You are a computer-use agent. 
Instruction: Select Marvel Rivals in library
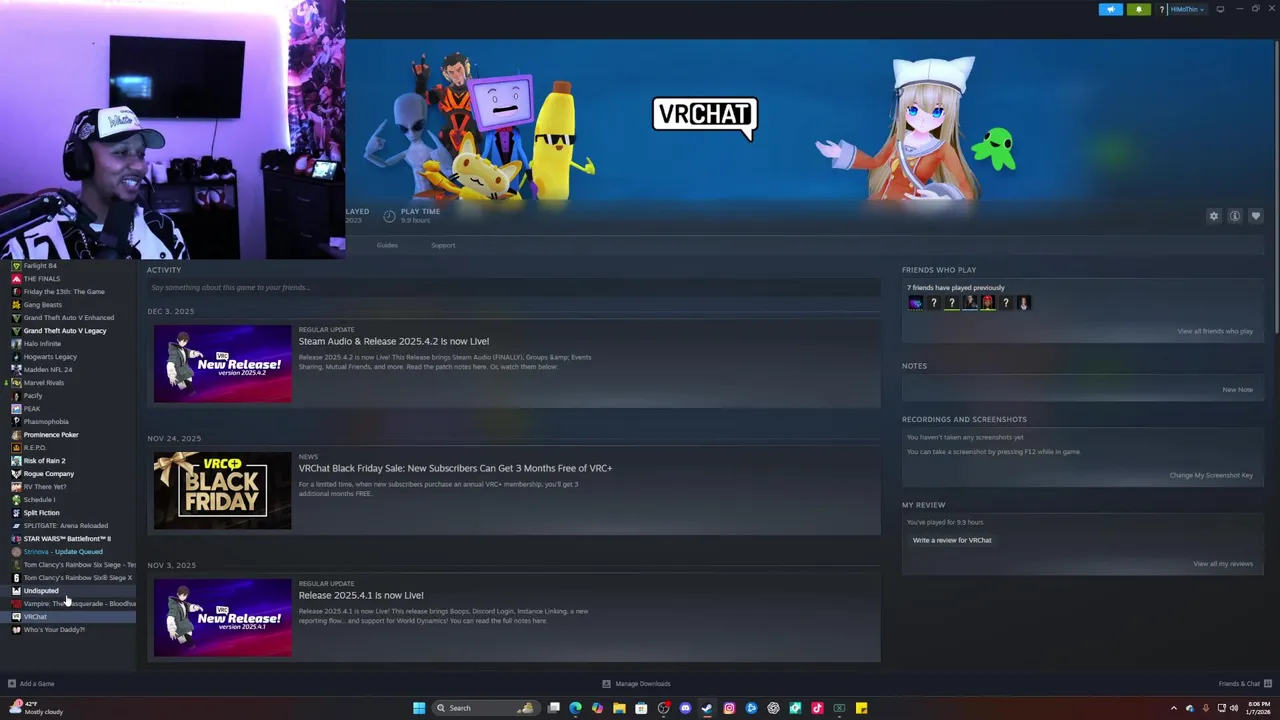point(44,383)
